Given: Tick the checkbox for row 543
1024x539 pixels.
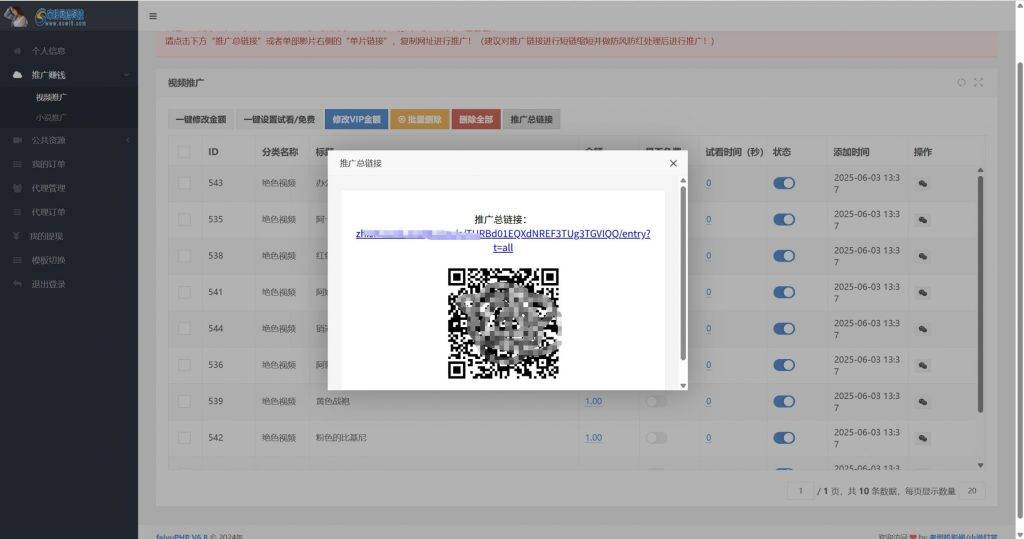Looking at the screenshot, I should pyautogui.click(x=184, y=184).
